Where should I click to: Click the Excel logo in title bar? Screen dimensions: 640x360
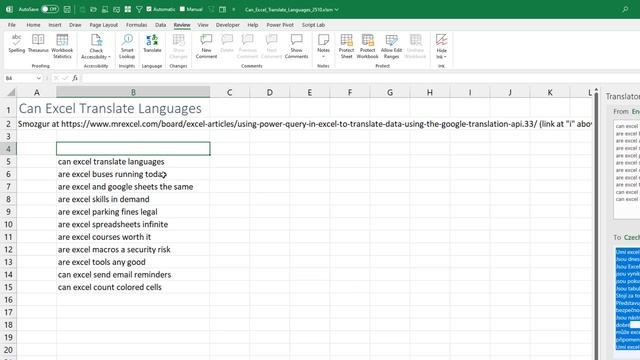click(9, 9)
